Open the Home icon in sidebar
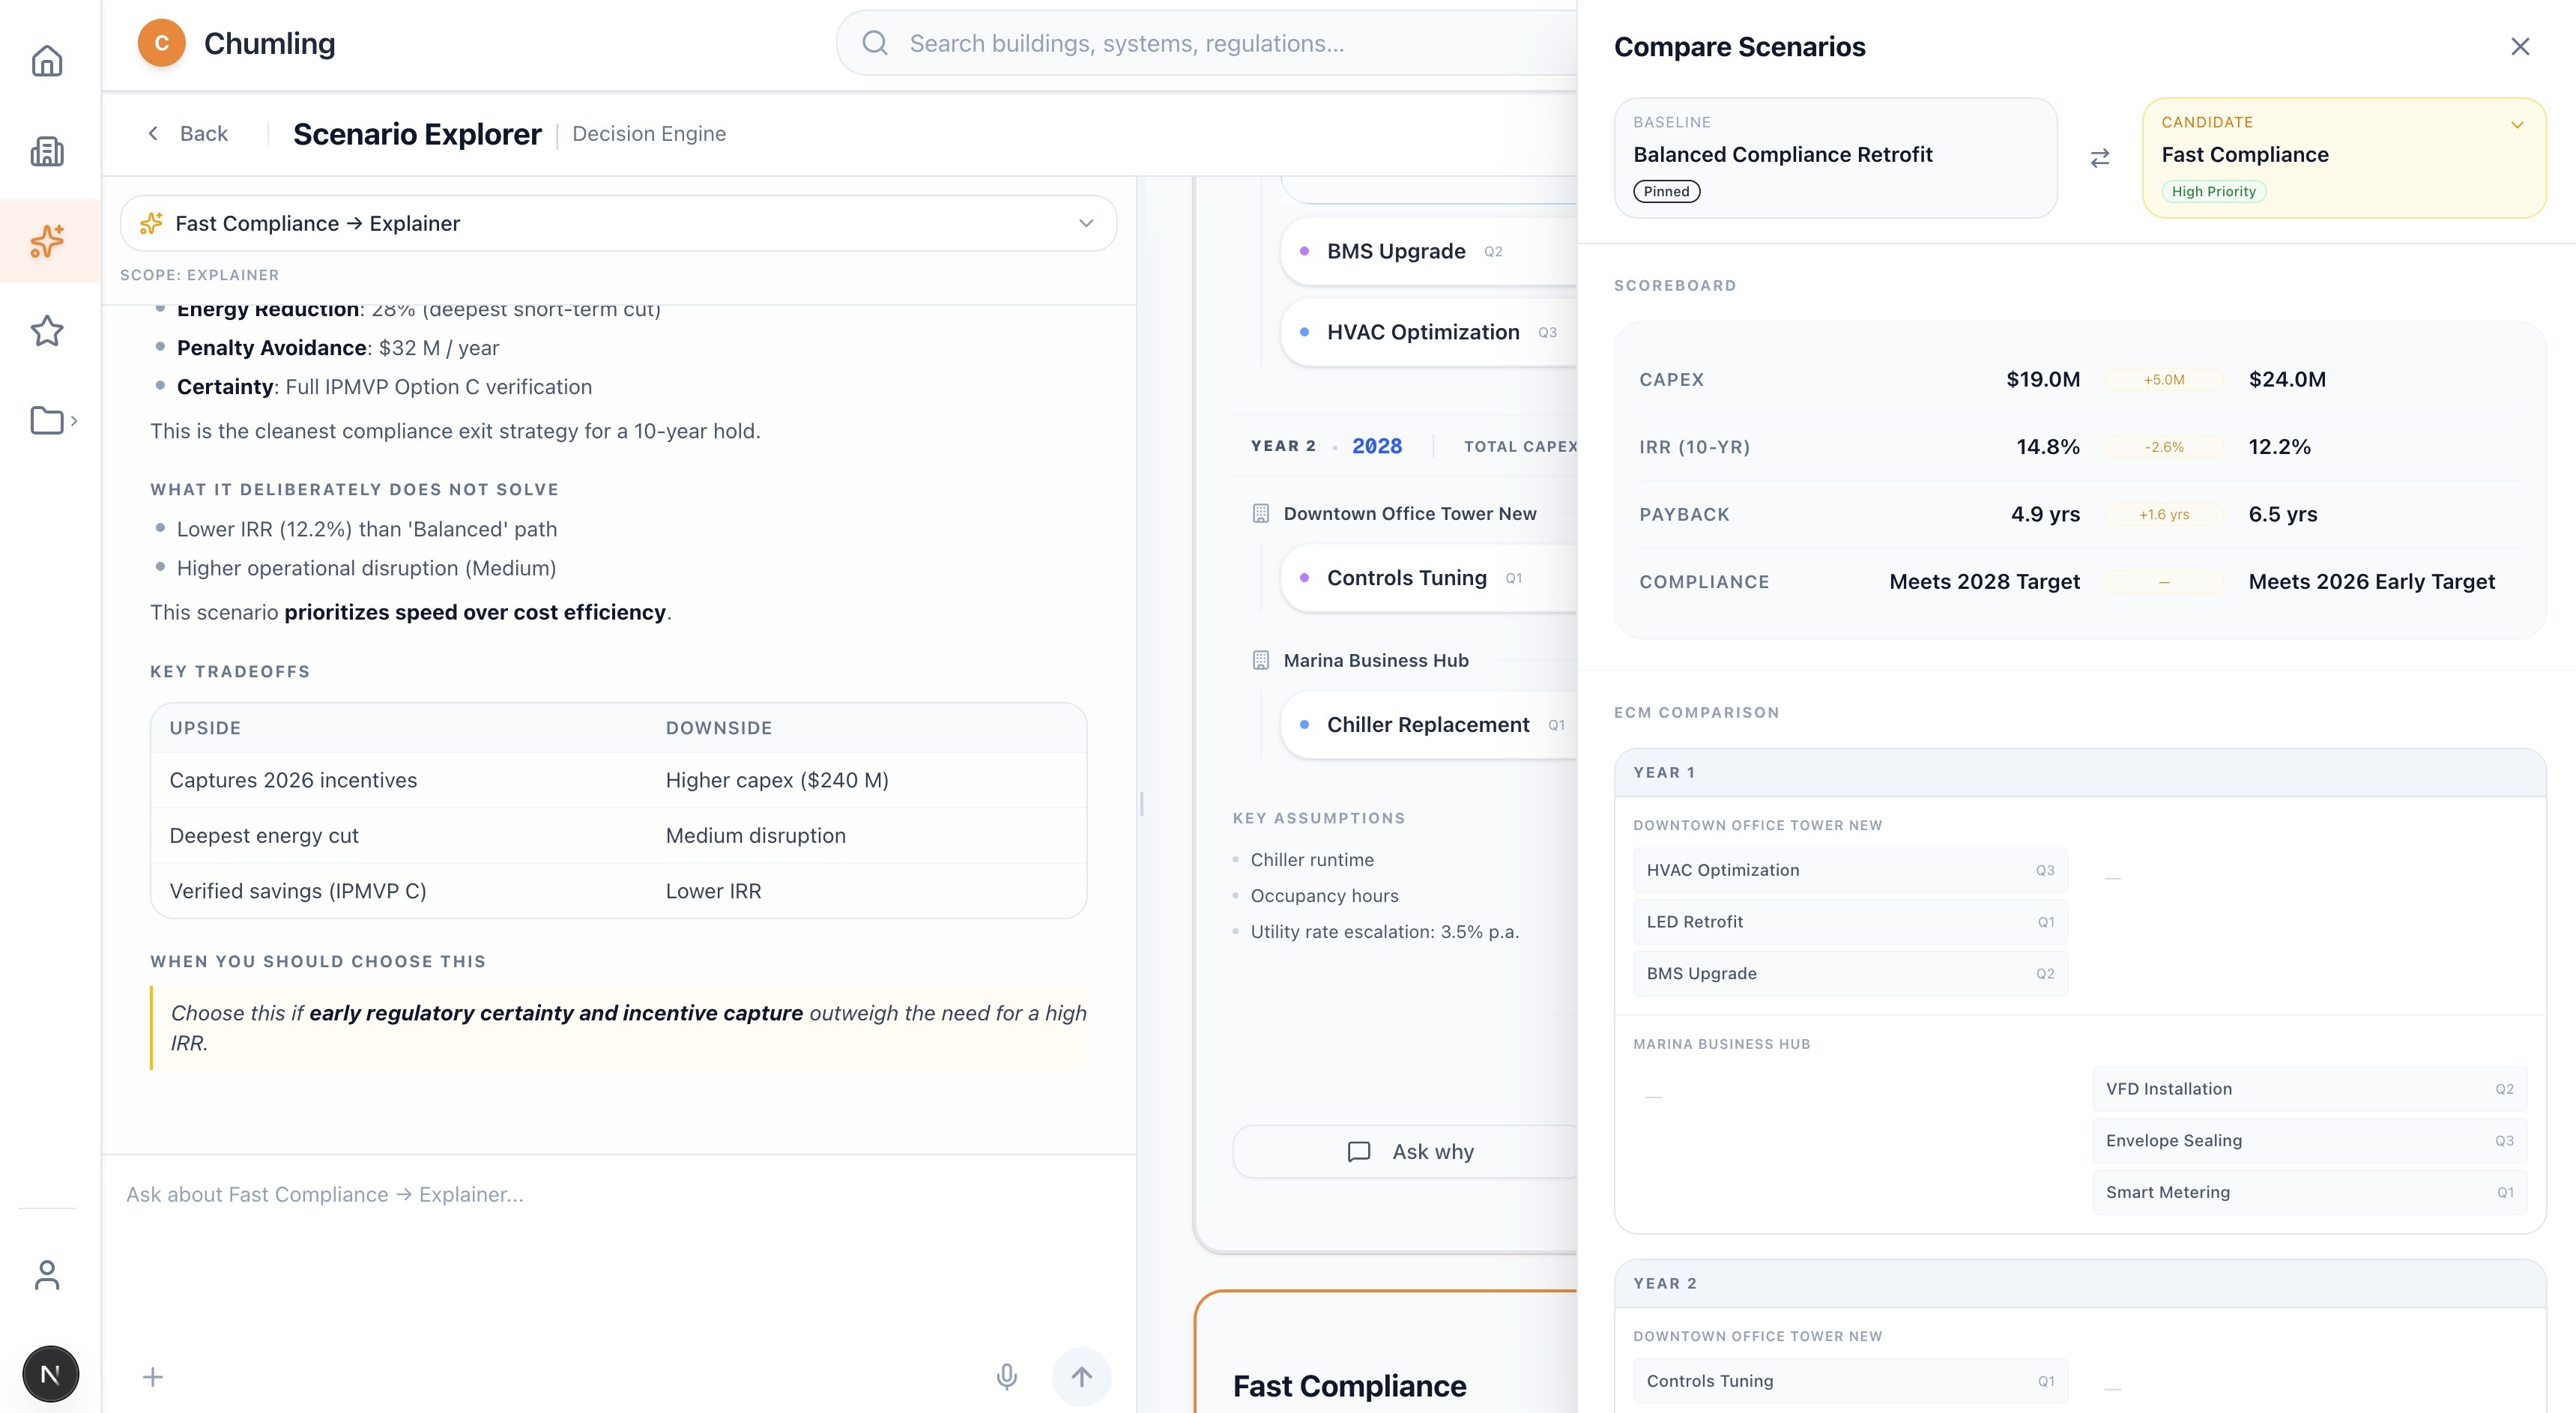2576x1413 pixels. click(47, 61)
